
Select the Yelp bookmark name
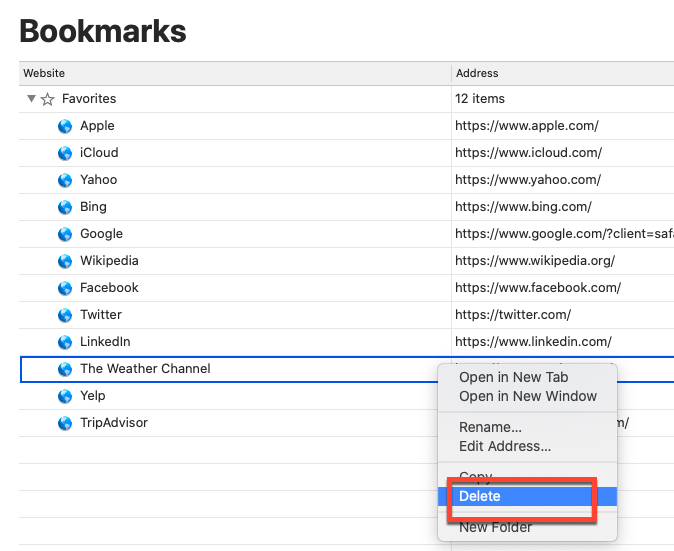92,396
